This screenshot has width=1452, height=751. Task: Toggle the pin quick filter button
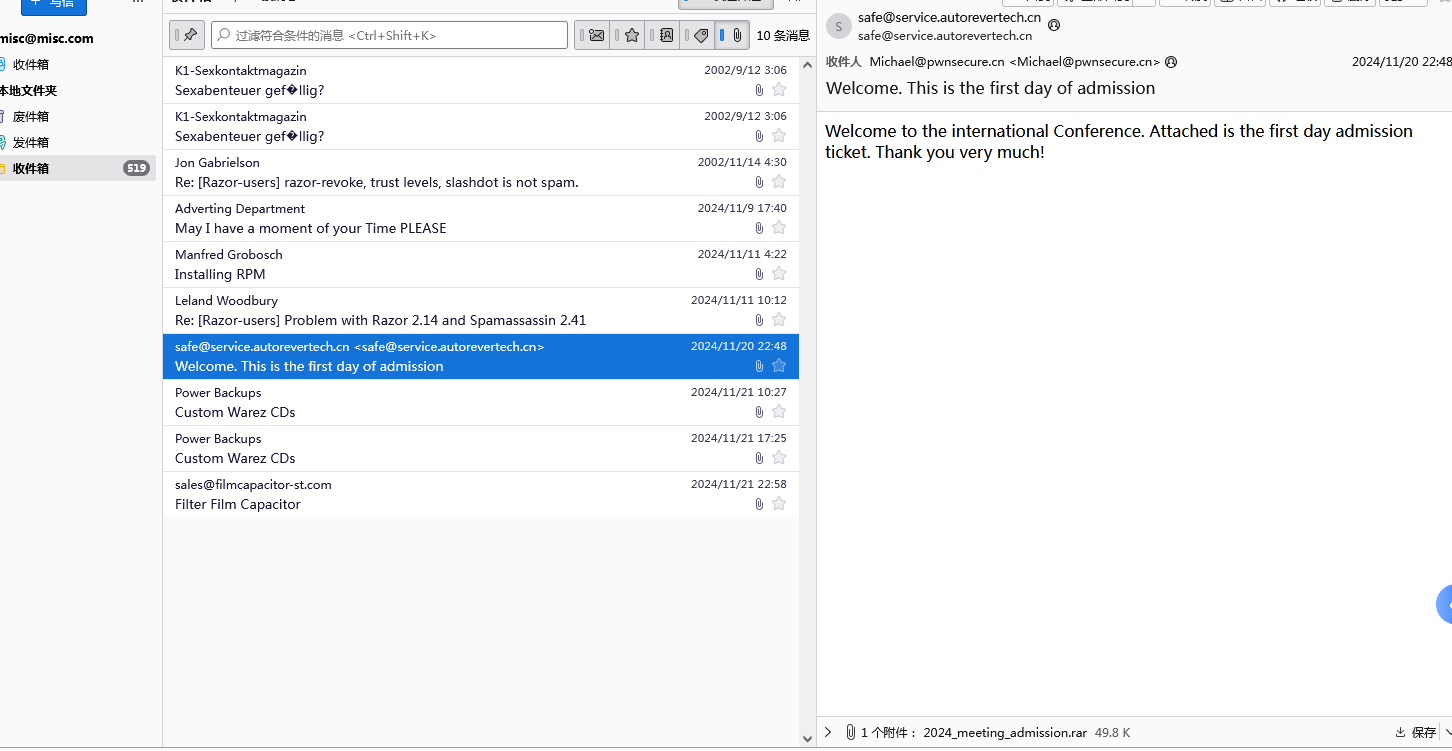click(187, 35)
